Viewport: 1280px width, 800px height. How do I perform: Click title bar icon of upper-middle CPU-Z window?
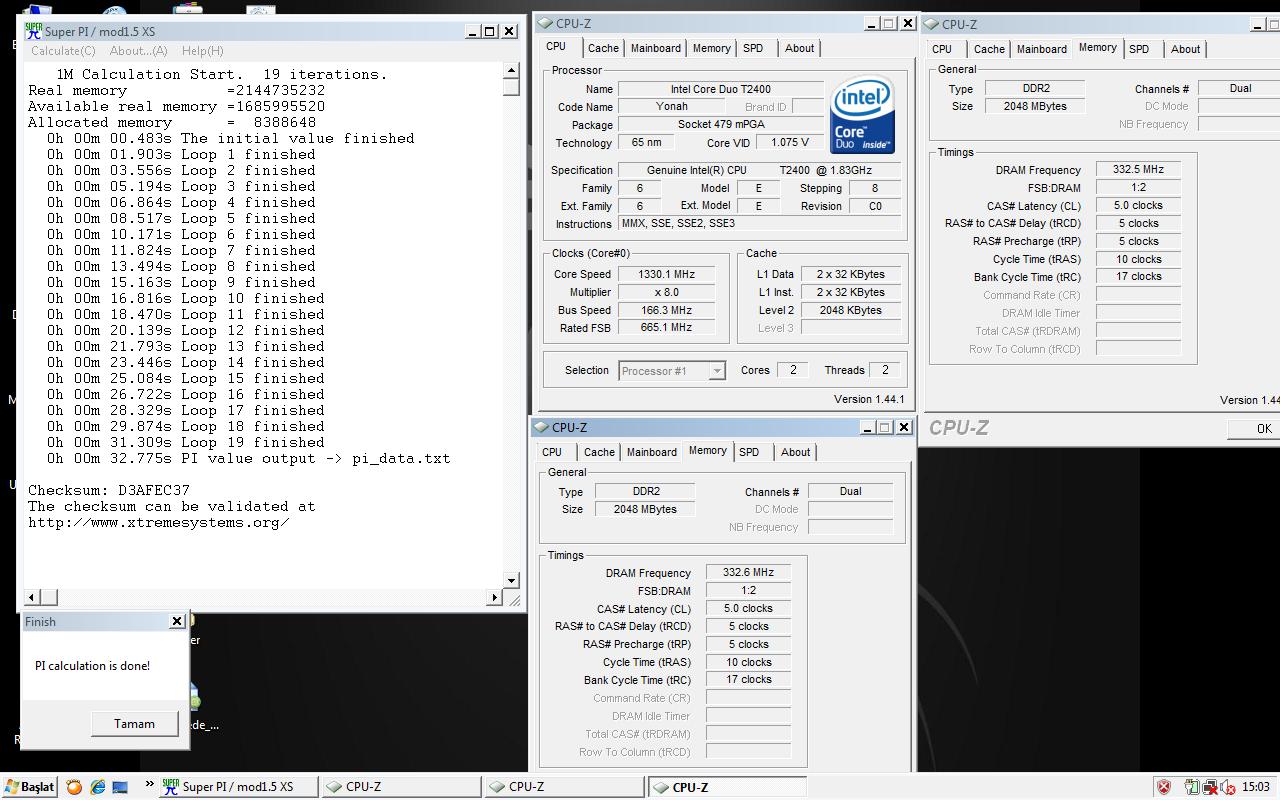[x=545, y=23]
